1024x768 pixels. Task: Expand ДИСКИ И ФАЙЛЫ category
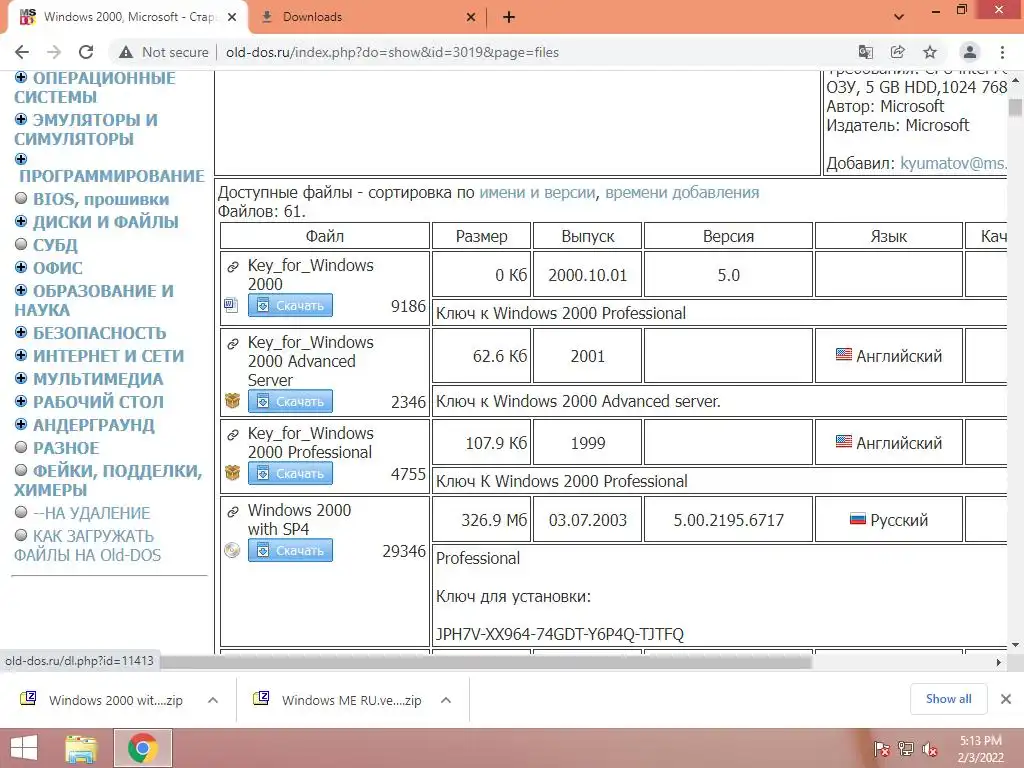pos(21,221)
